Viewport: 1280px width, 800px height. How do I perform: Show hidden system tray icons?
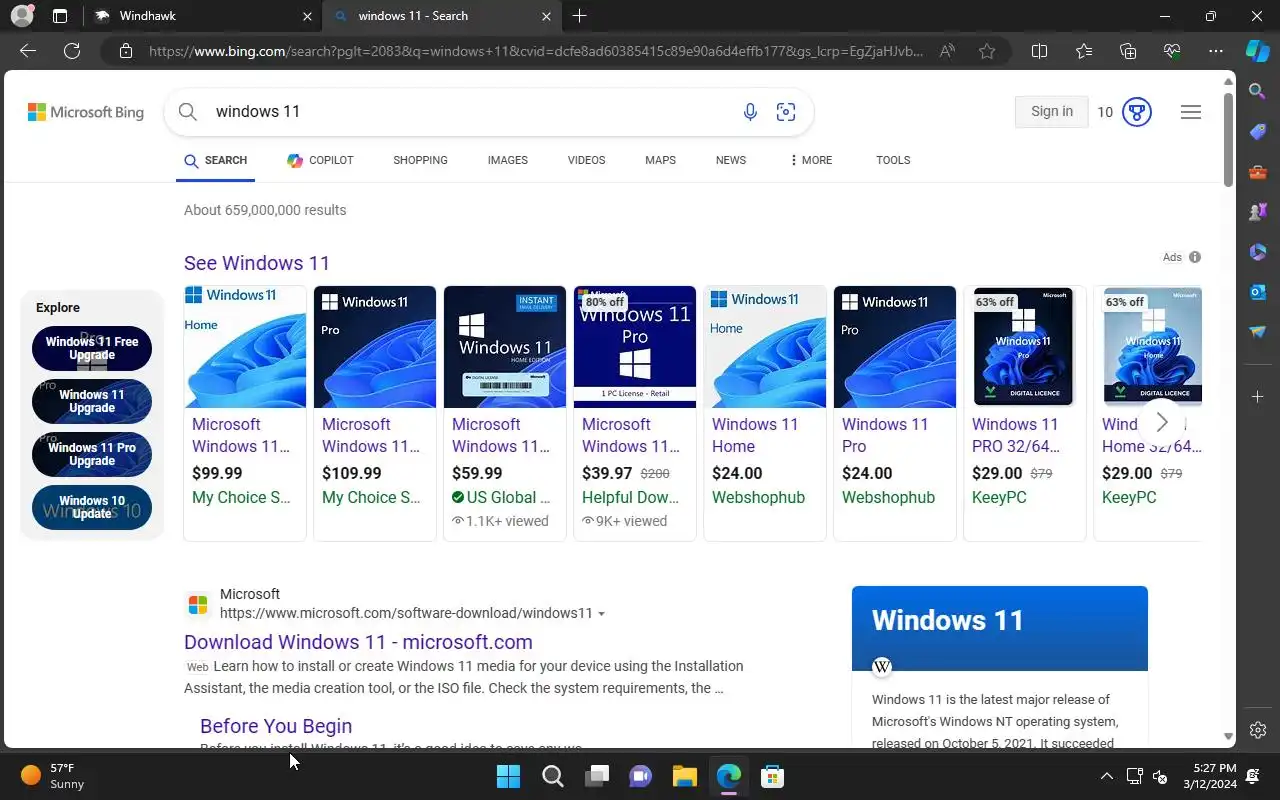click(1106, 776)
